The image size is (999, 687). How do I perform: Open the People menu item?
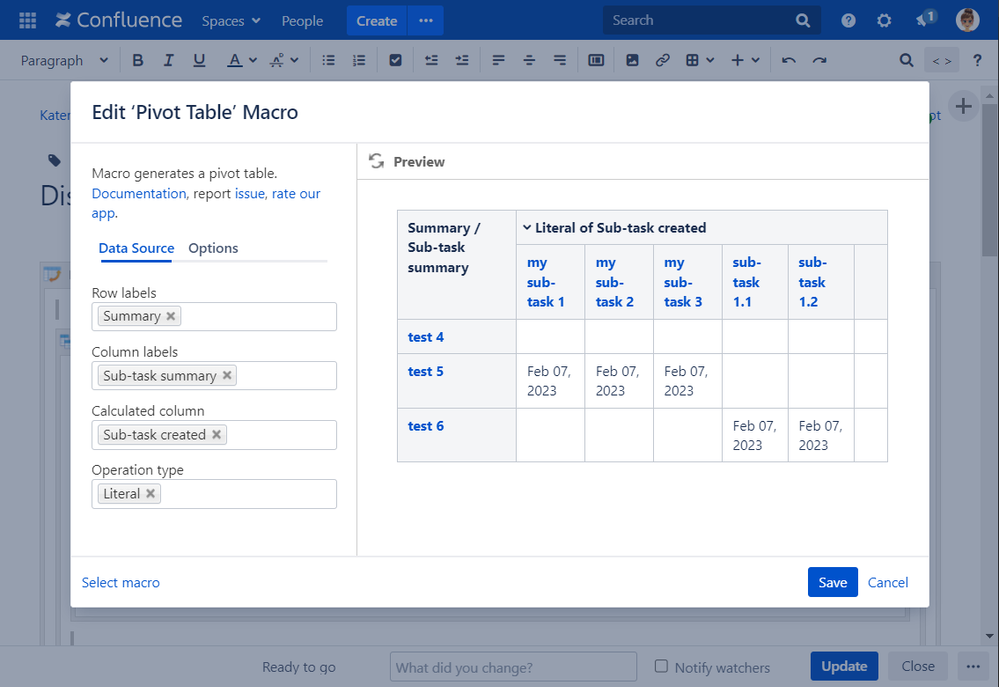pos(302,20)
